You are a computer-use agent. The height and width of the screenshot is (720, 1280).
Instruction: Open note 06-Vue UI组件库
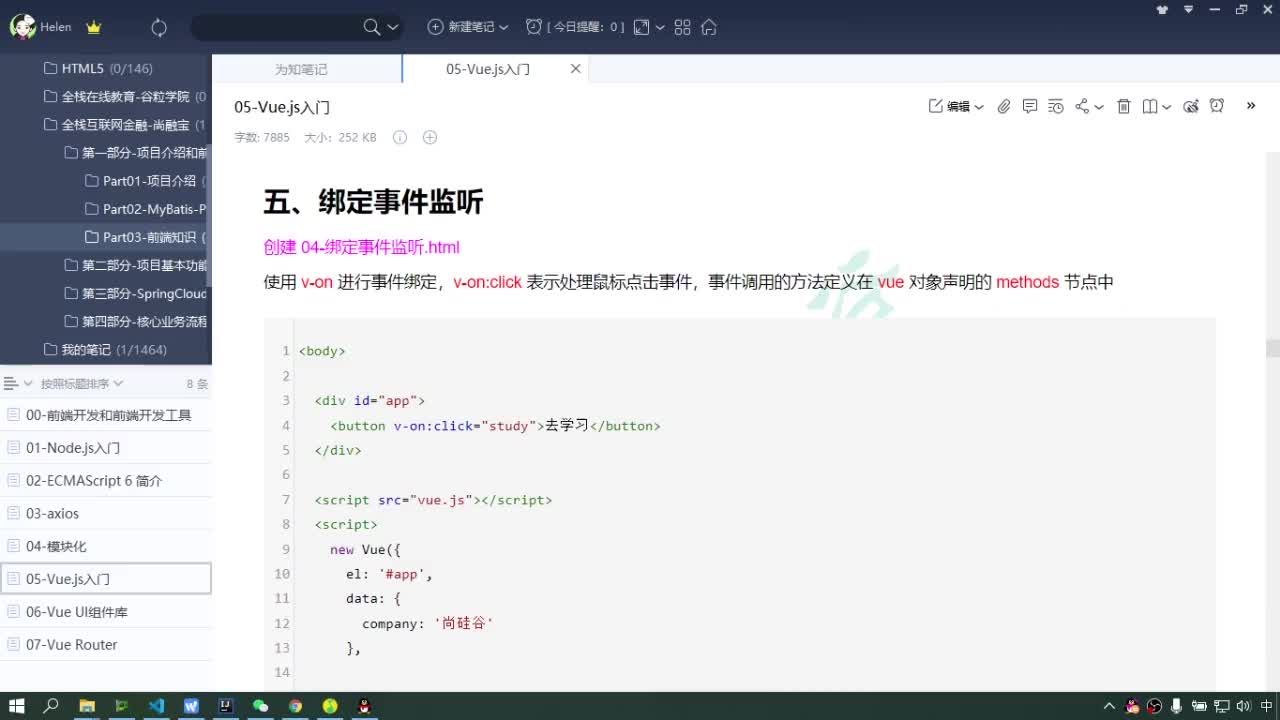pyautogui.click(x=106, y=612)
